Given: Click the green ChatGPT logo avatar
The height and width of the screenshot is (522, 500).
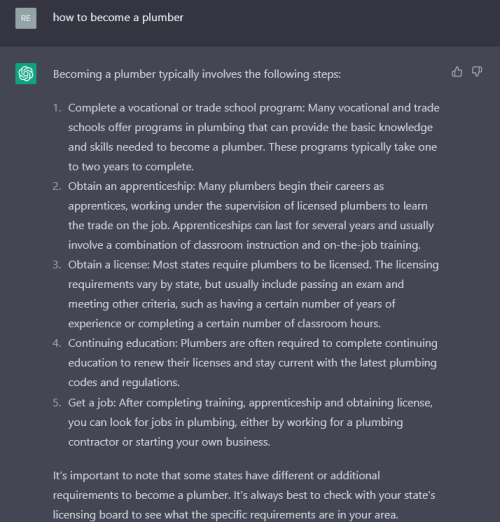Looking at the screenshot, I should coord(26,74).
